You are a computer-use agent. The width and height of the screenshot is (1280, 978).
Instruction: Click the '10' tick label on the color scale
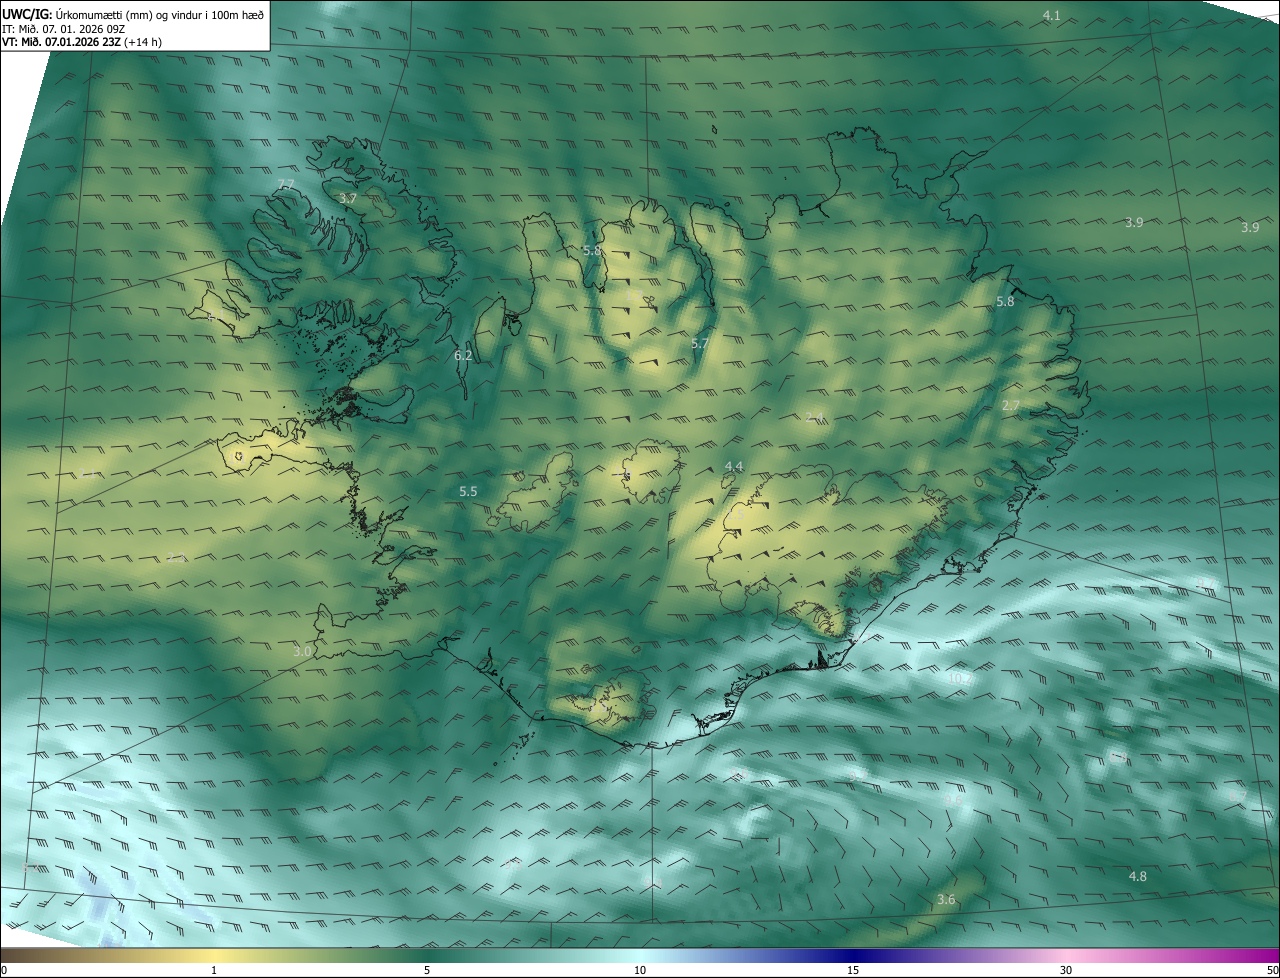click(x=640, y=970)
